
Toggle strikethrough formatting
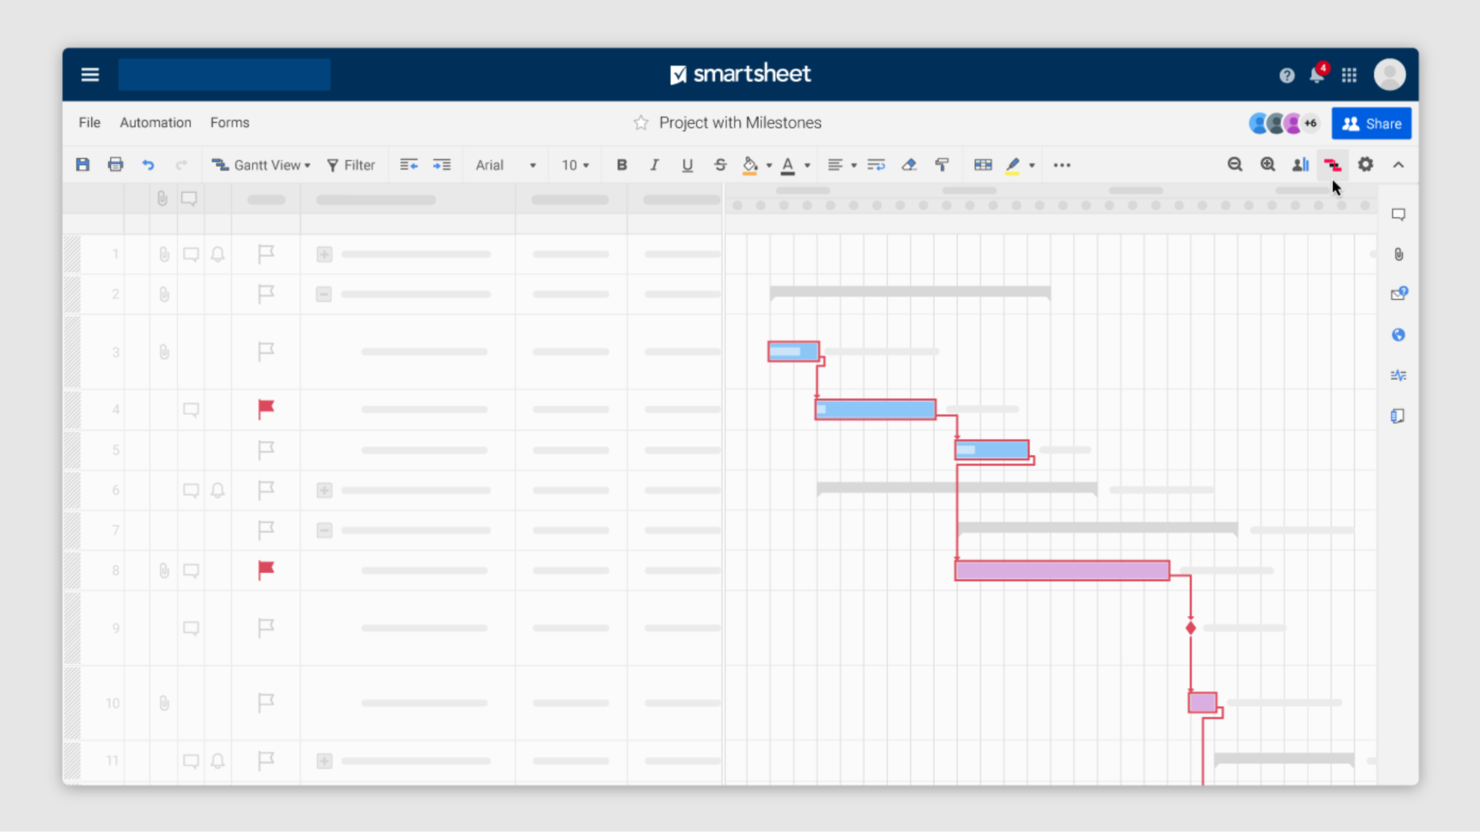click(720, 165)
